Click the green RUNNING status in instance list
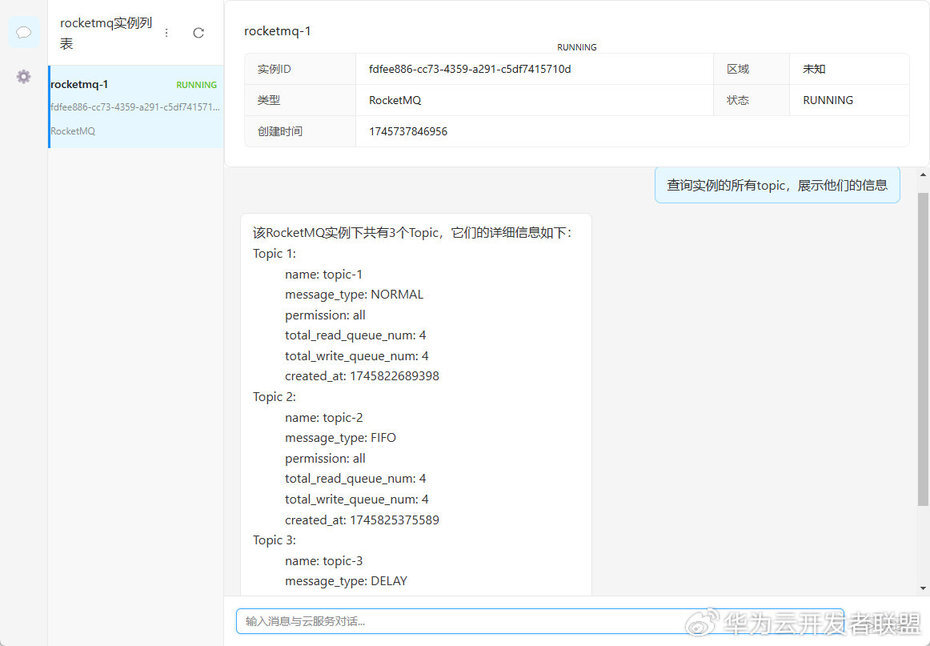The height and width of the screenshot is (646, 930). click(196, 85)
